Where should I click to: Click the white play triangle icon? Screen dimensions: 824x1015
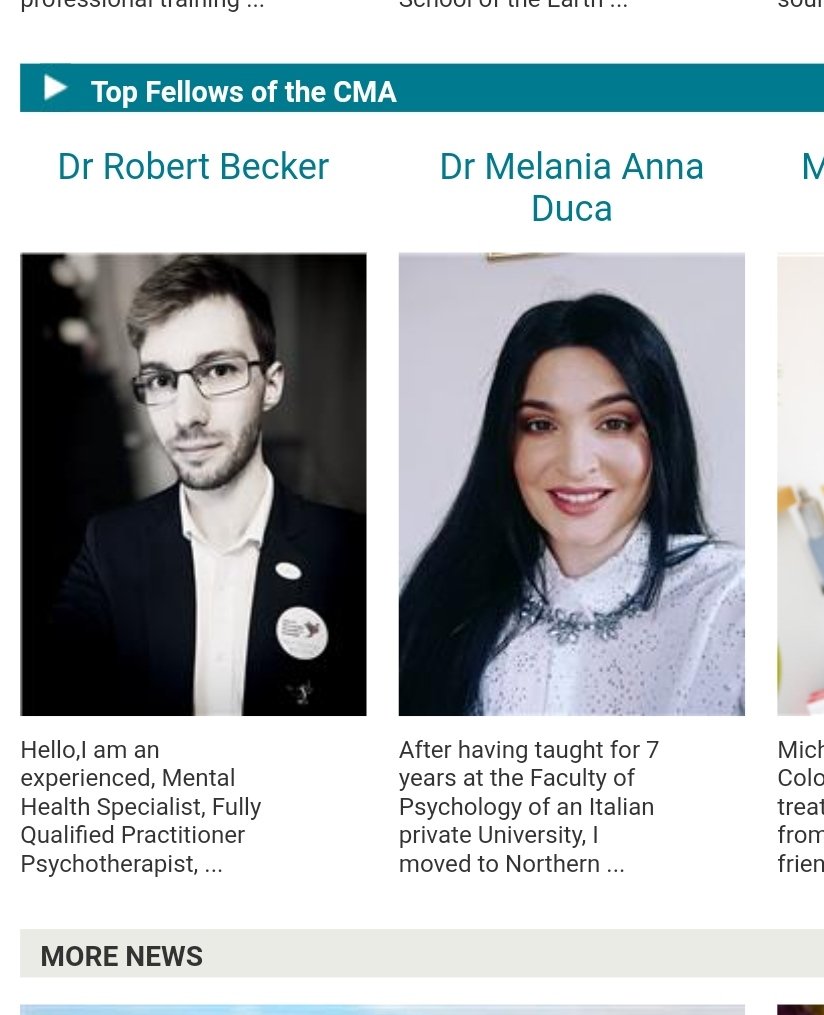55,88
